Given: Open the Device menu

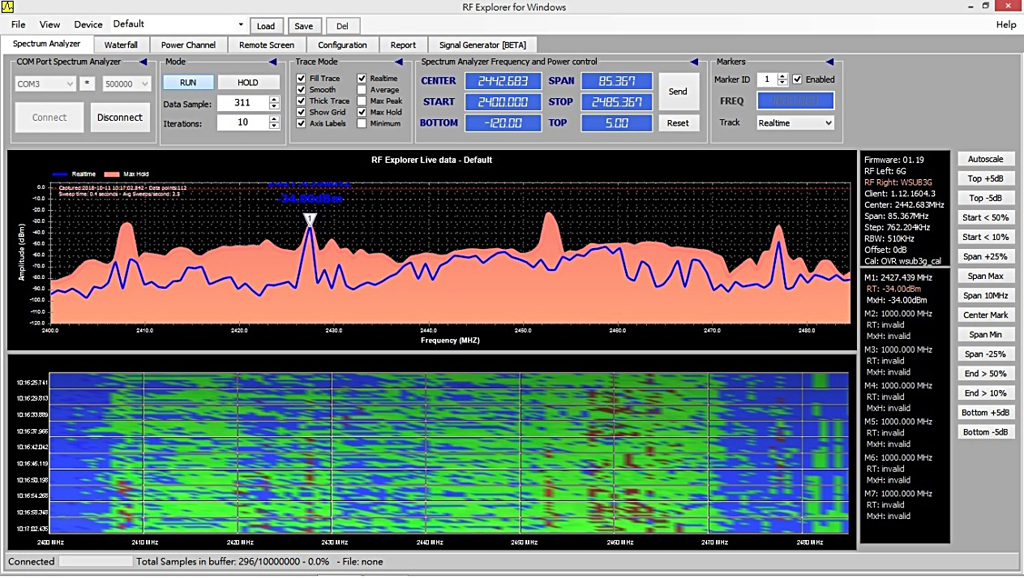Looking at the screenshot, I should [88, 24].
